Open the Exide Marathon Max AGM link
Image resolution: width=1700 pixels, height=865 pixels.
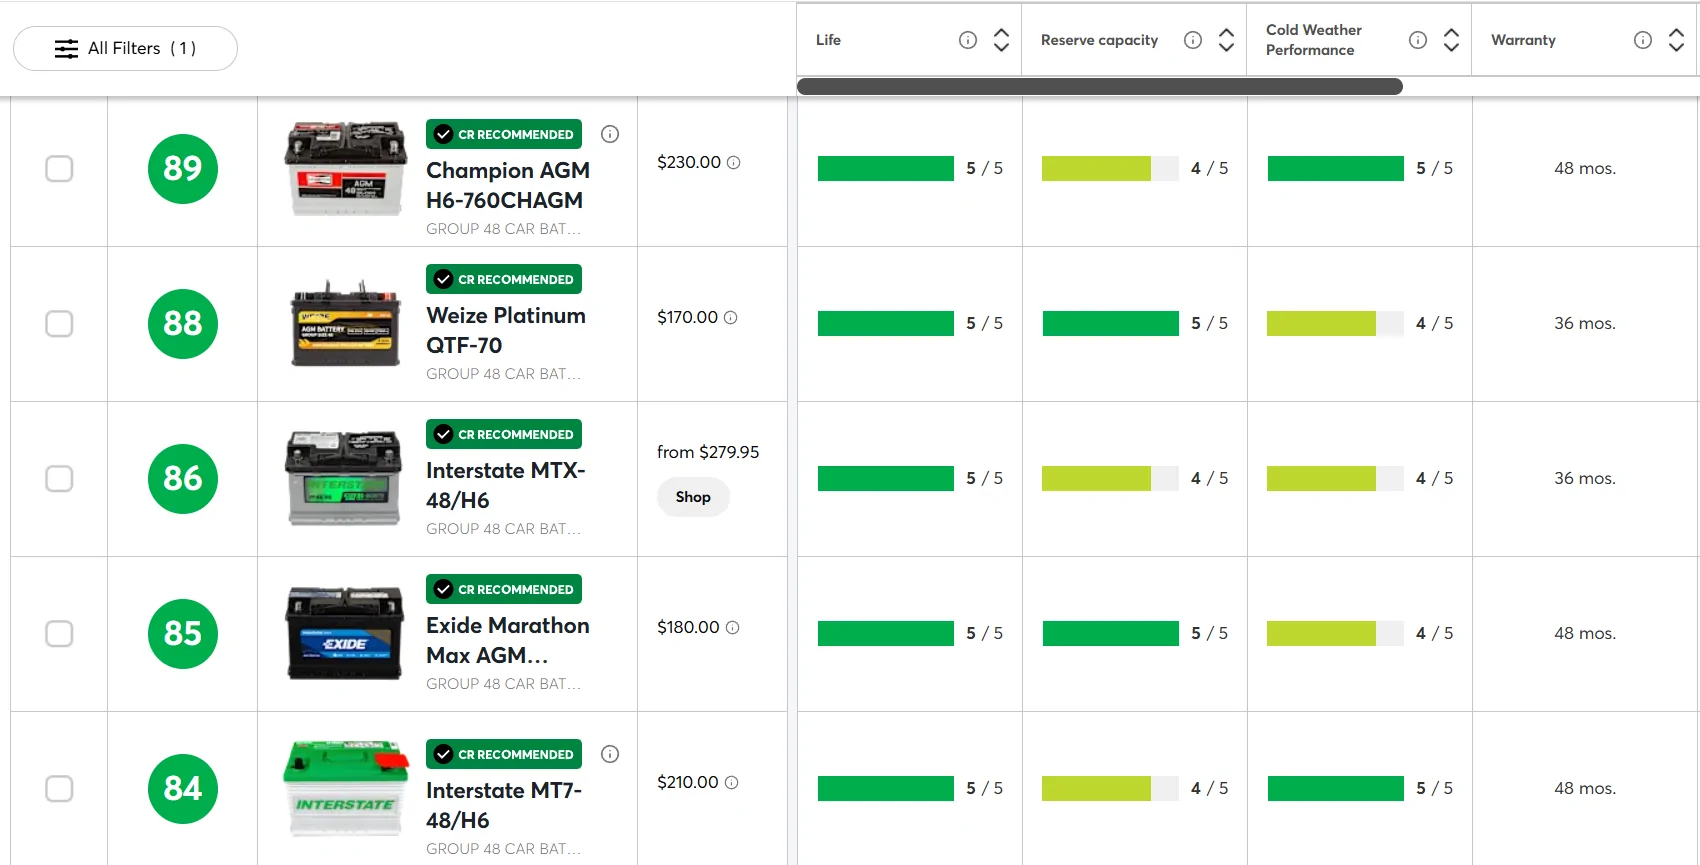[508, 640]
